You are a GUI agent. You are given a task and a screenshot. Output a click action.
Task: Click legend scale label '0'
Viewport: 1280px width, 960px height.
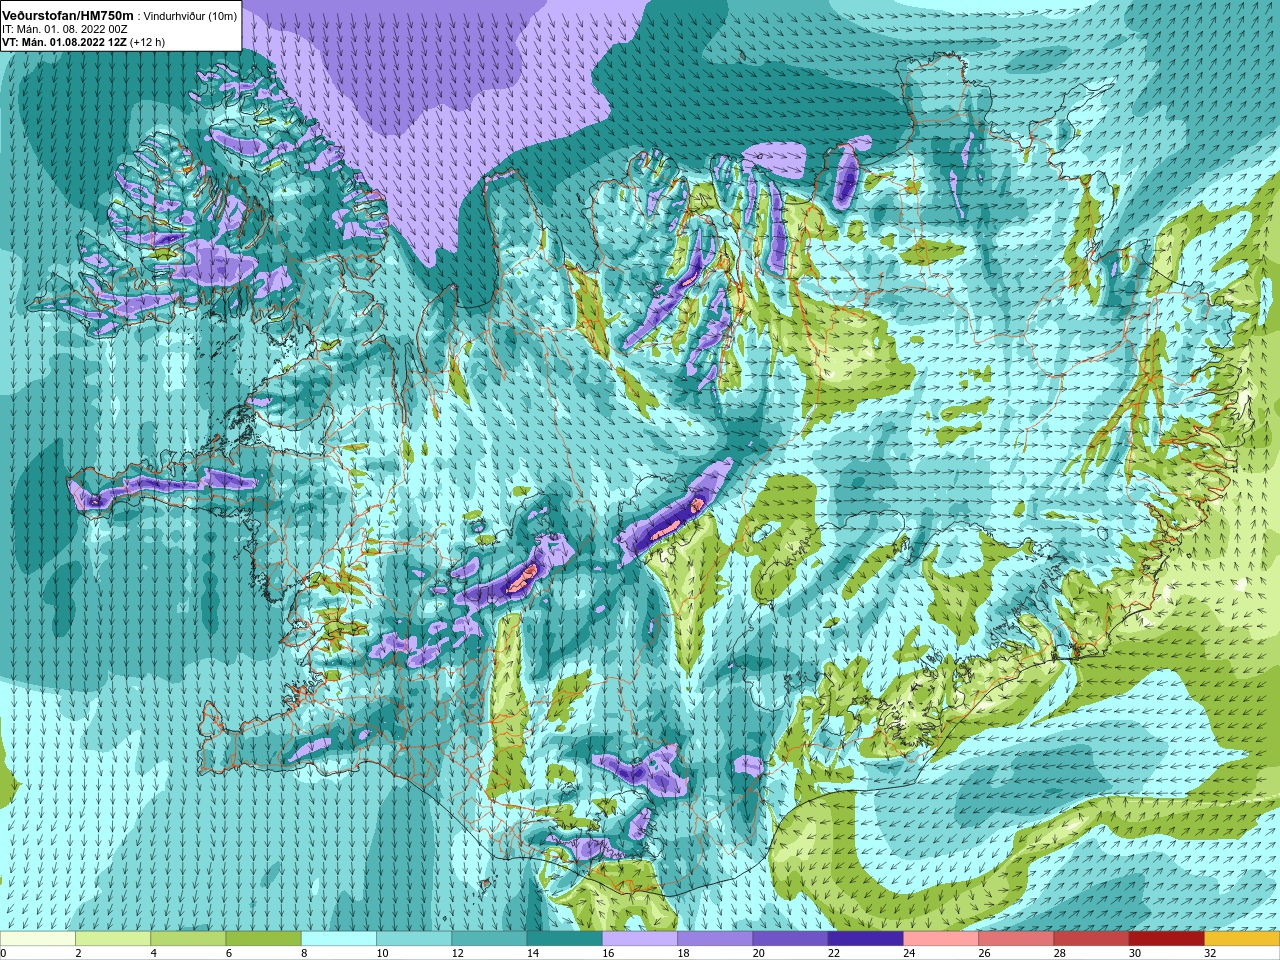pyautogui.click(x=3, y=953)
